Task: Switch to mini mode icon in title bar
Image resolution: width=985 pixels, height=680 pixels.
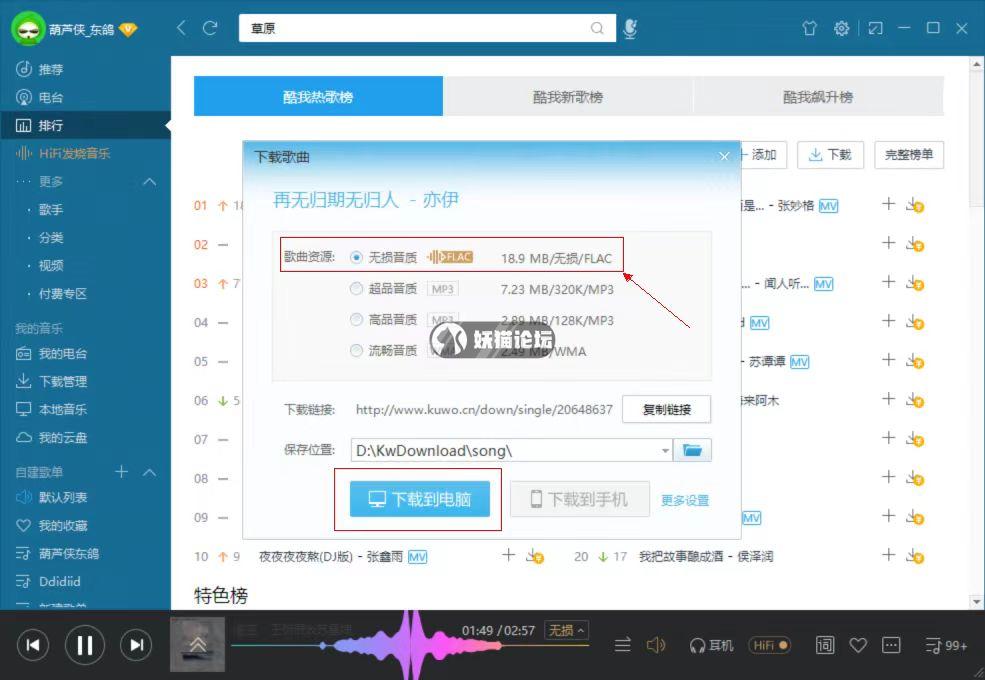Action: click(x=875, y=28)
